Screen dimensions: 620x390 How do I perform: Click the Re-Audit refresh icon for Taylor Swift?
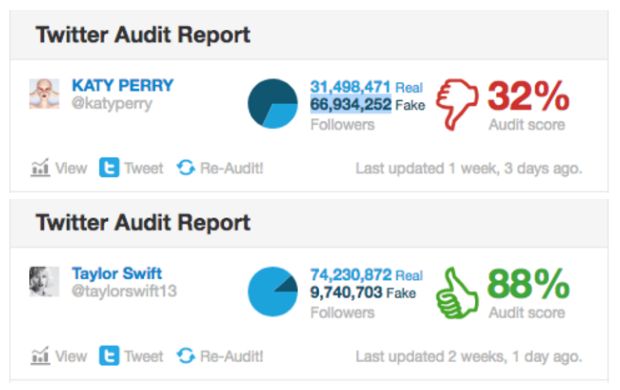(185, 356)
